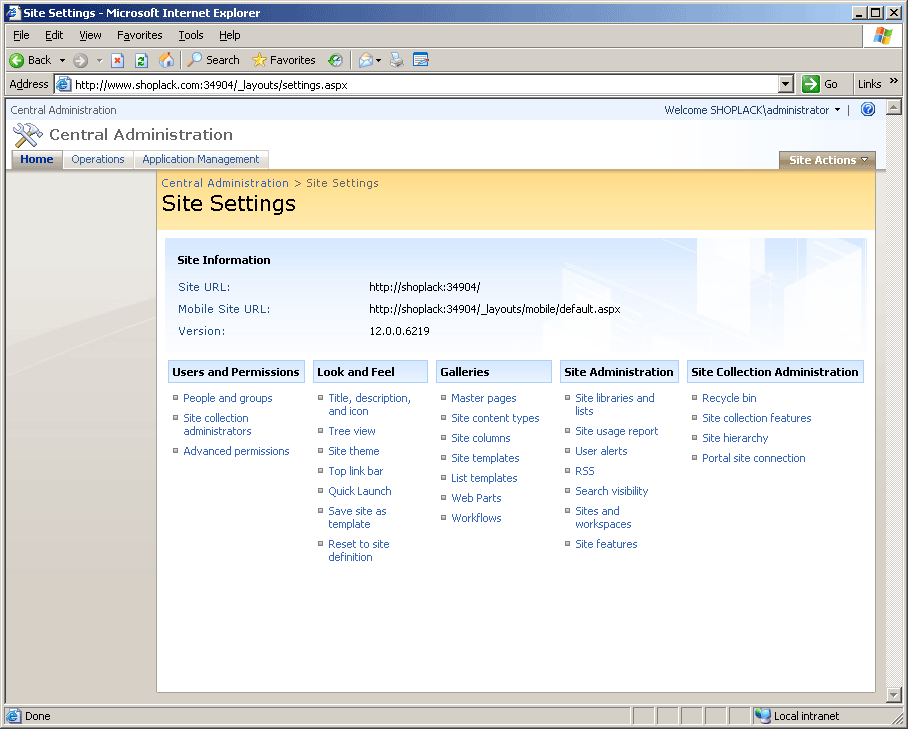Select the version number 12.0.0.6219

pos(399,331)
